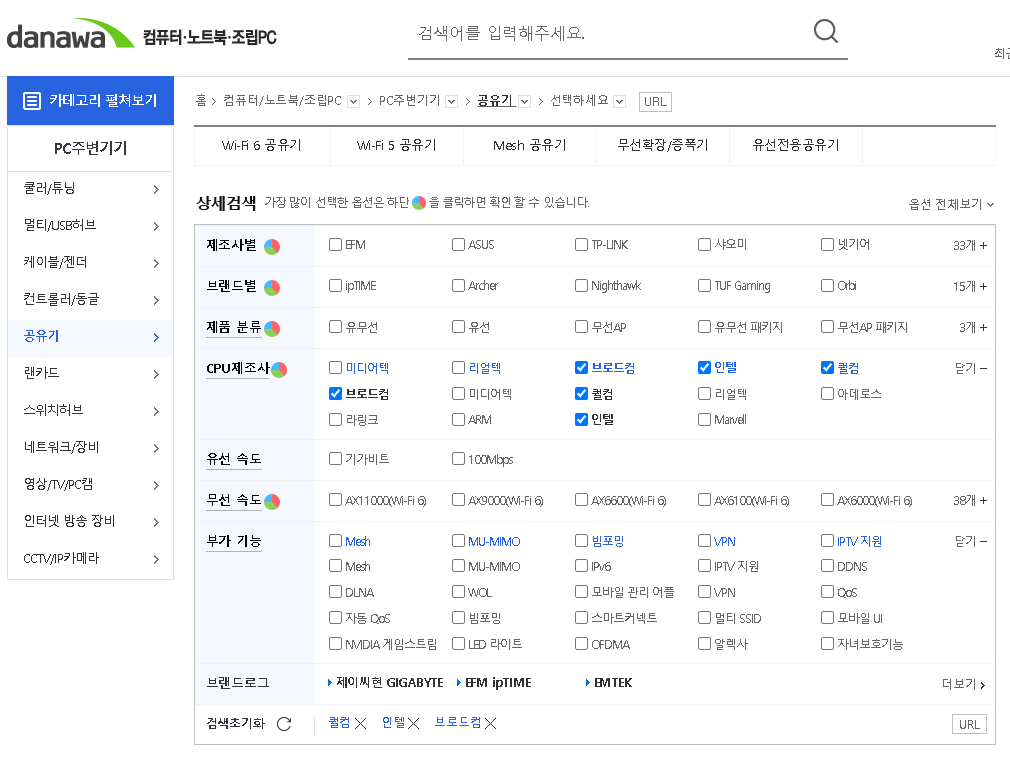Open the pie chart icon next to CPU제조사

[x=279, y=370]
